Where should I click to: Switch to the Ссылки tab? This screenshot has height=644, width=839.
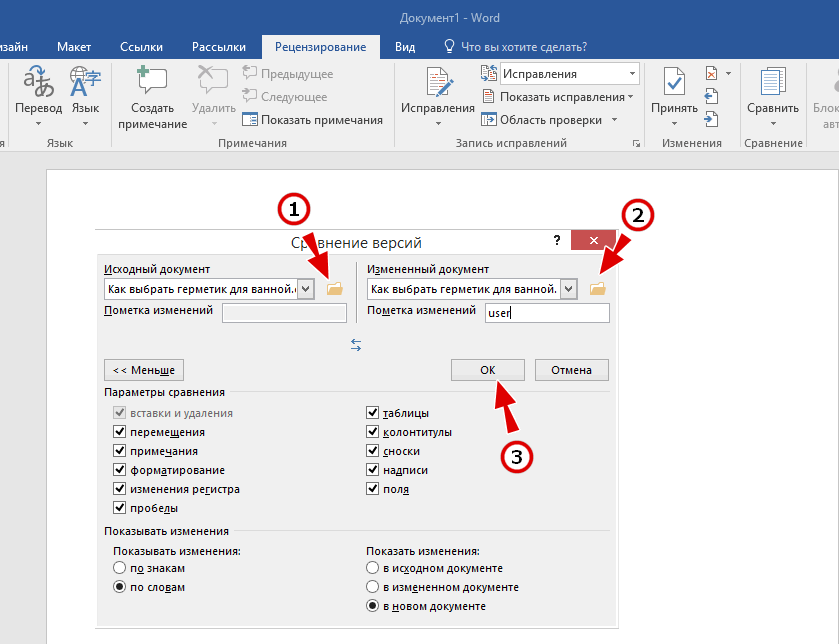click(x=141, y=47)
